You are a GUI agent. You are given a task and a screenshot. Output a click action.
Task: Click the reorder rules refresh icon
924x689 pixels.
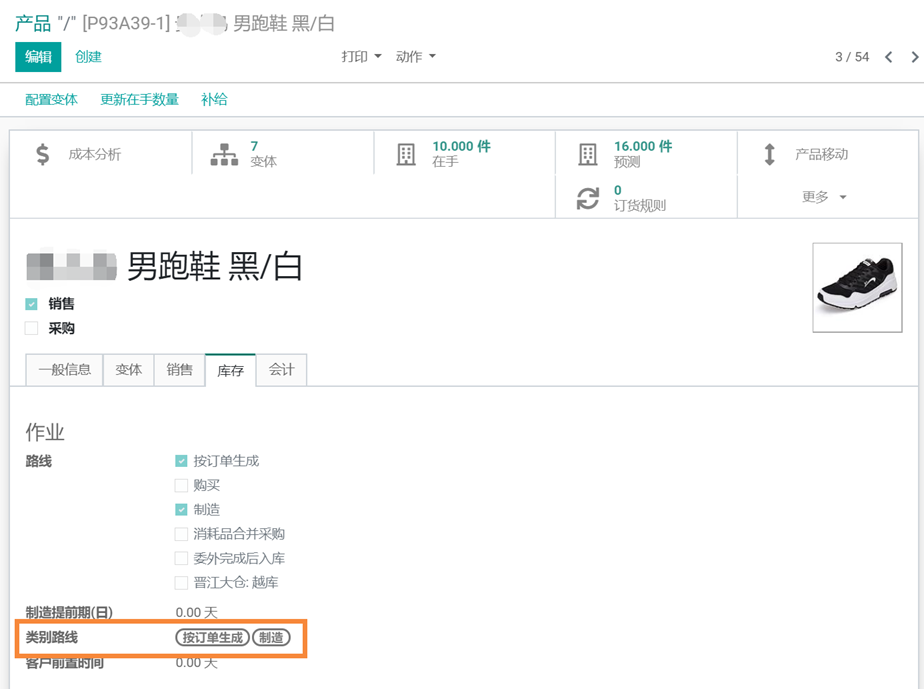[588, 199]
